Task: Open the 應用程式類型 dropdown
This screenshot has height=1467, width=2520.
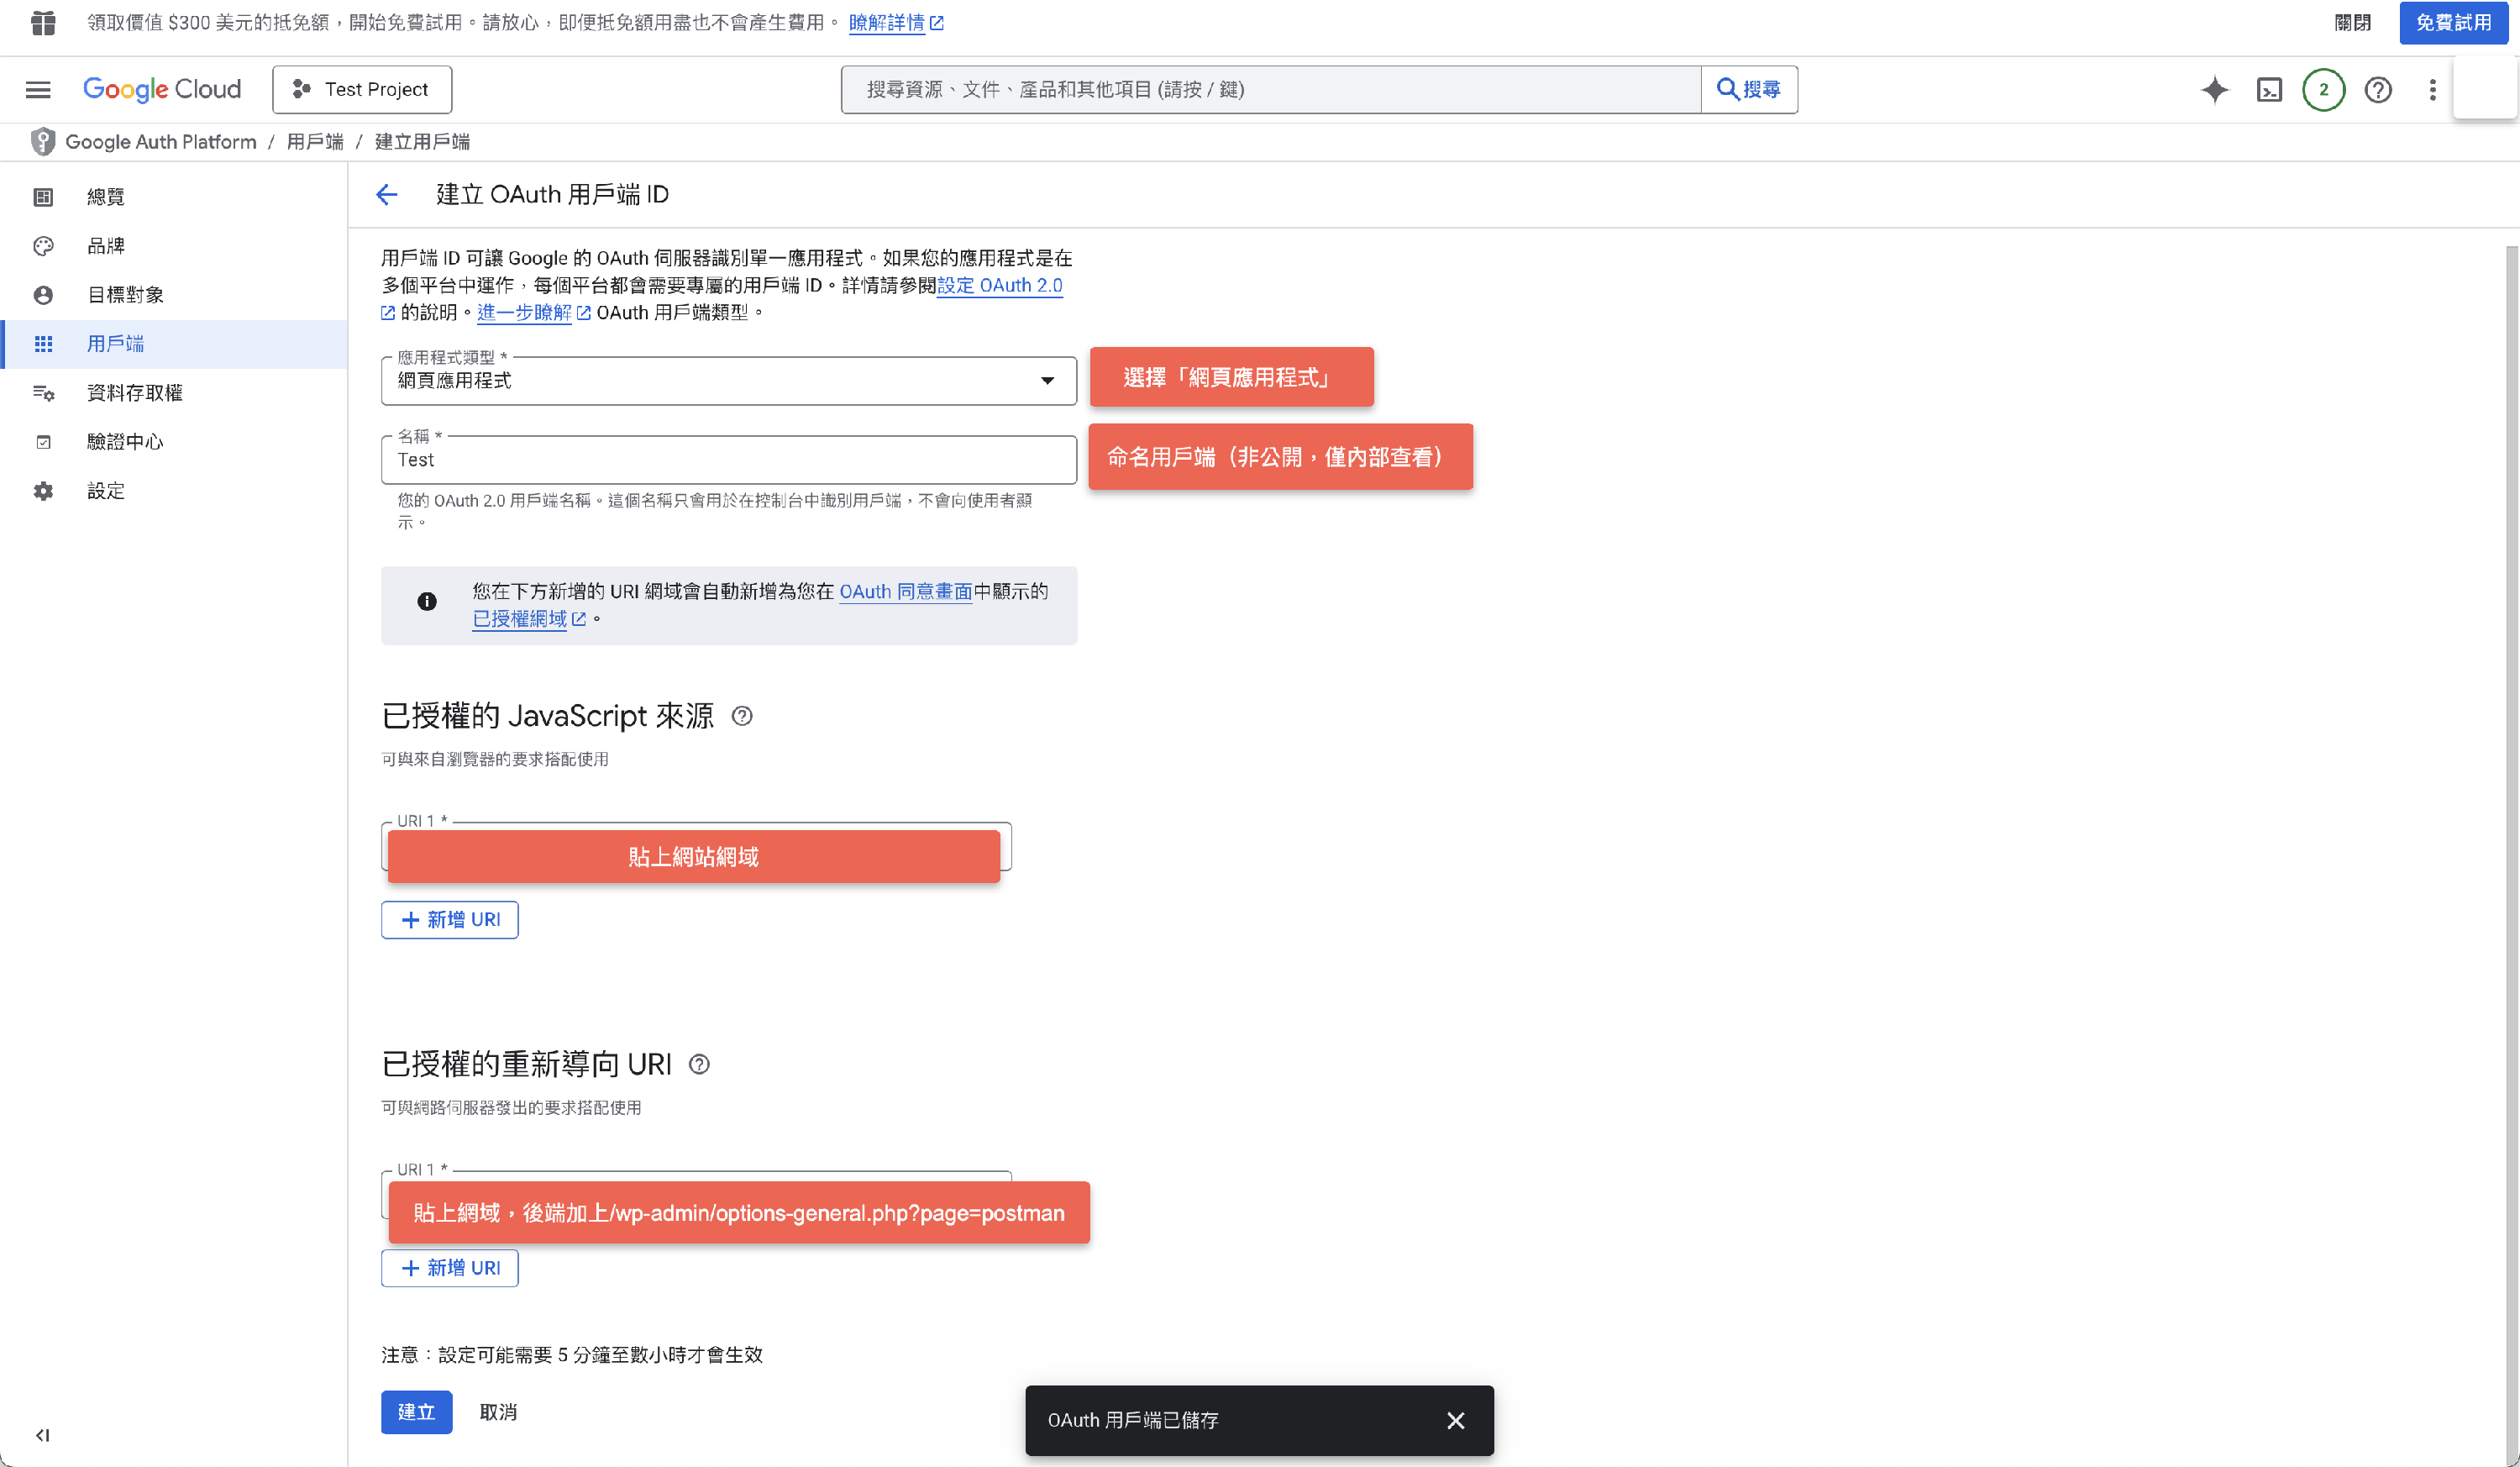Action: click(728, 381)
